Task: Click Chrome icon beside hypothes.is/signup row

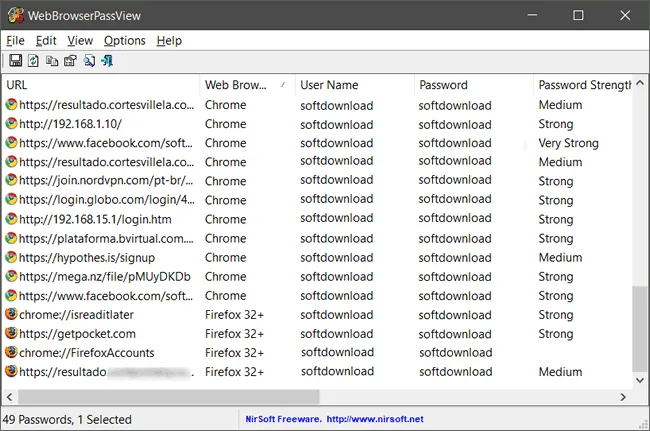Action: click(x=11, y=257)
